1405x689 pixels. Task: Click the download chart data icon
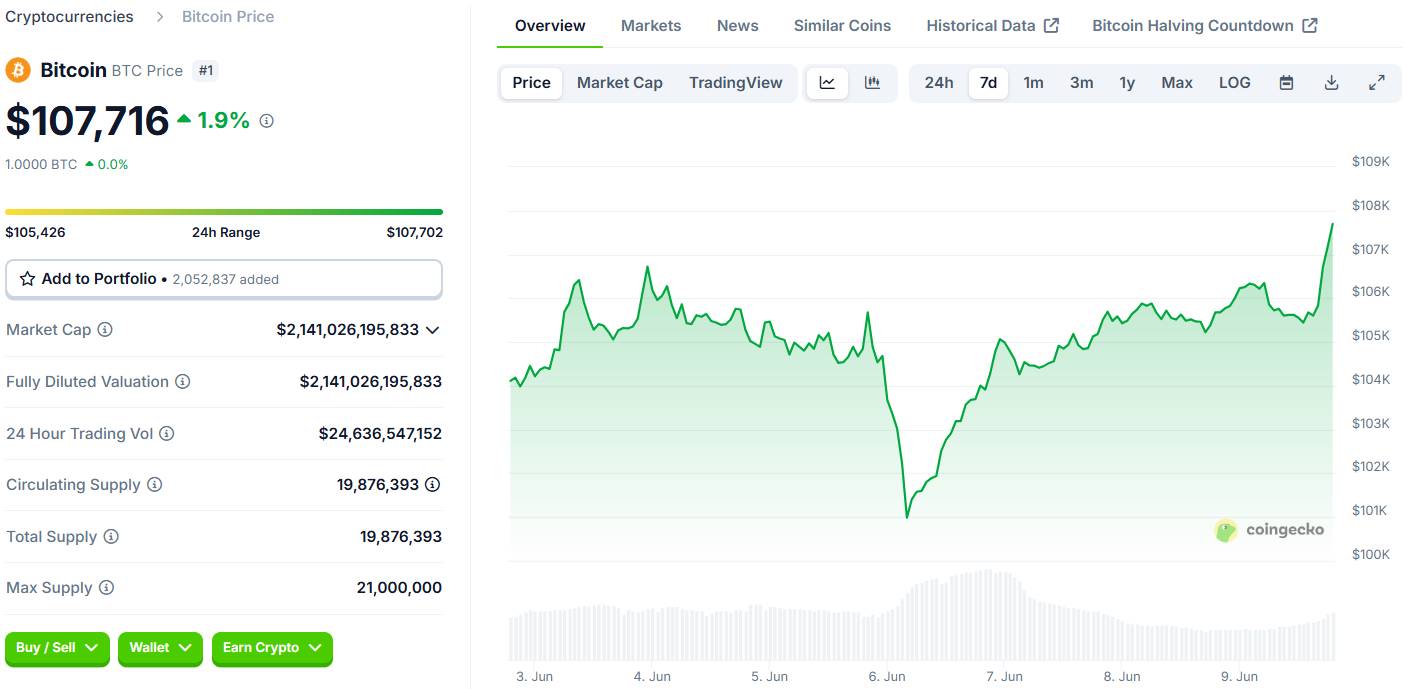pyautogui.click(x=1331, y=83)
